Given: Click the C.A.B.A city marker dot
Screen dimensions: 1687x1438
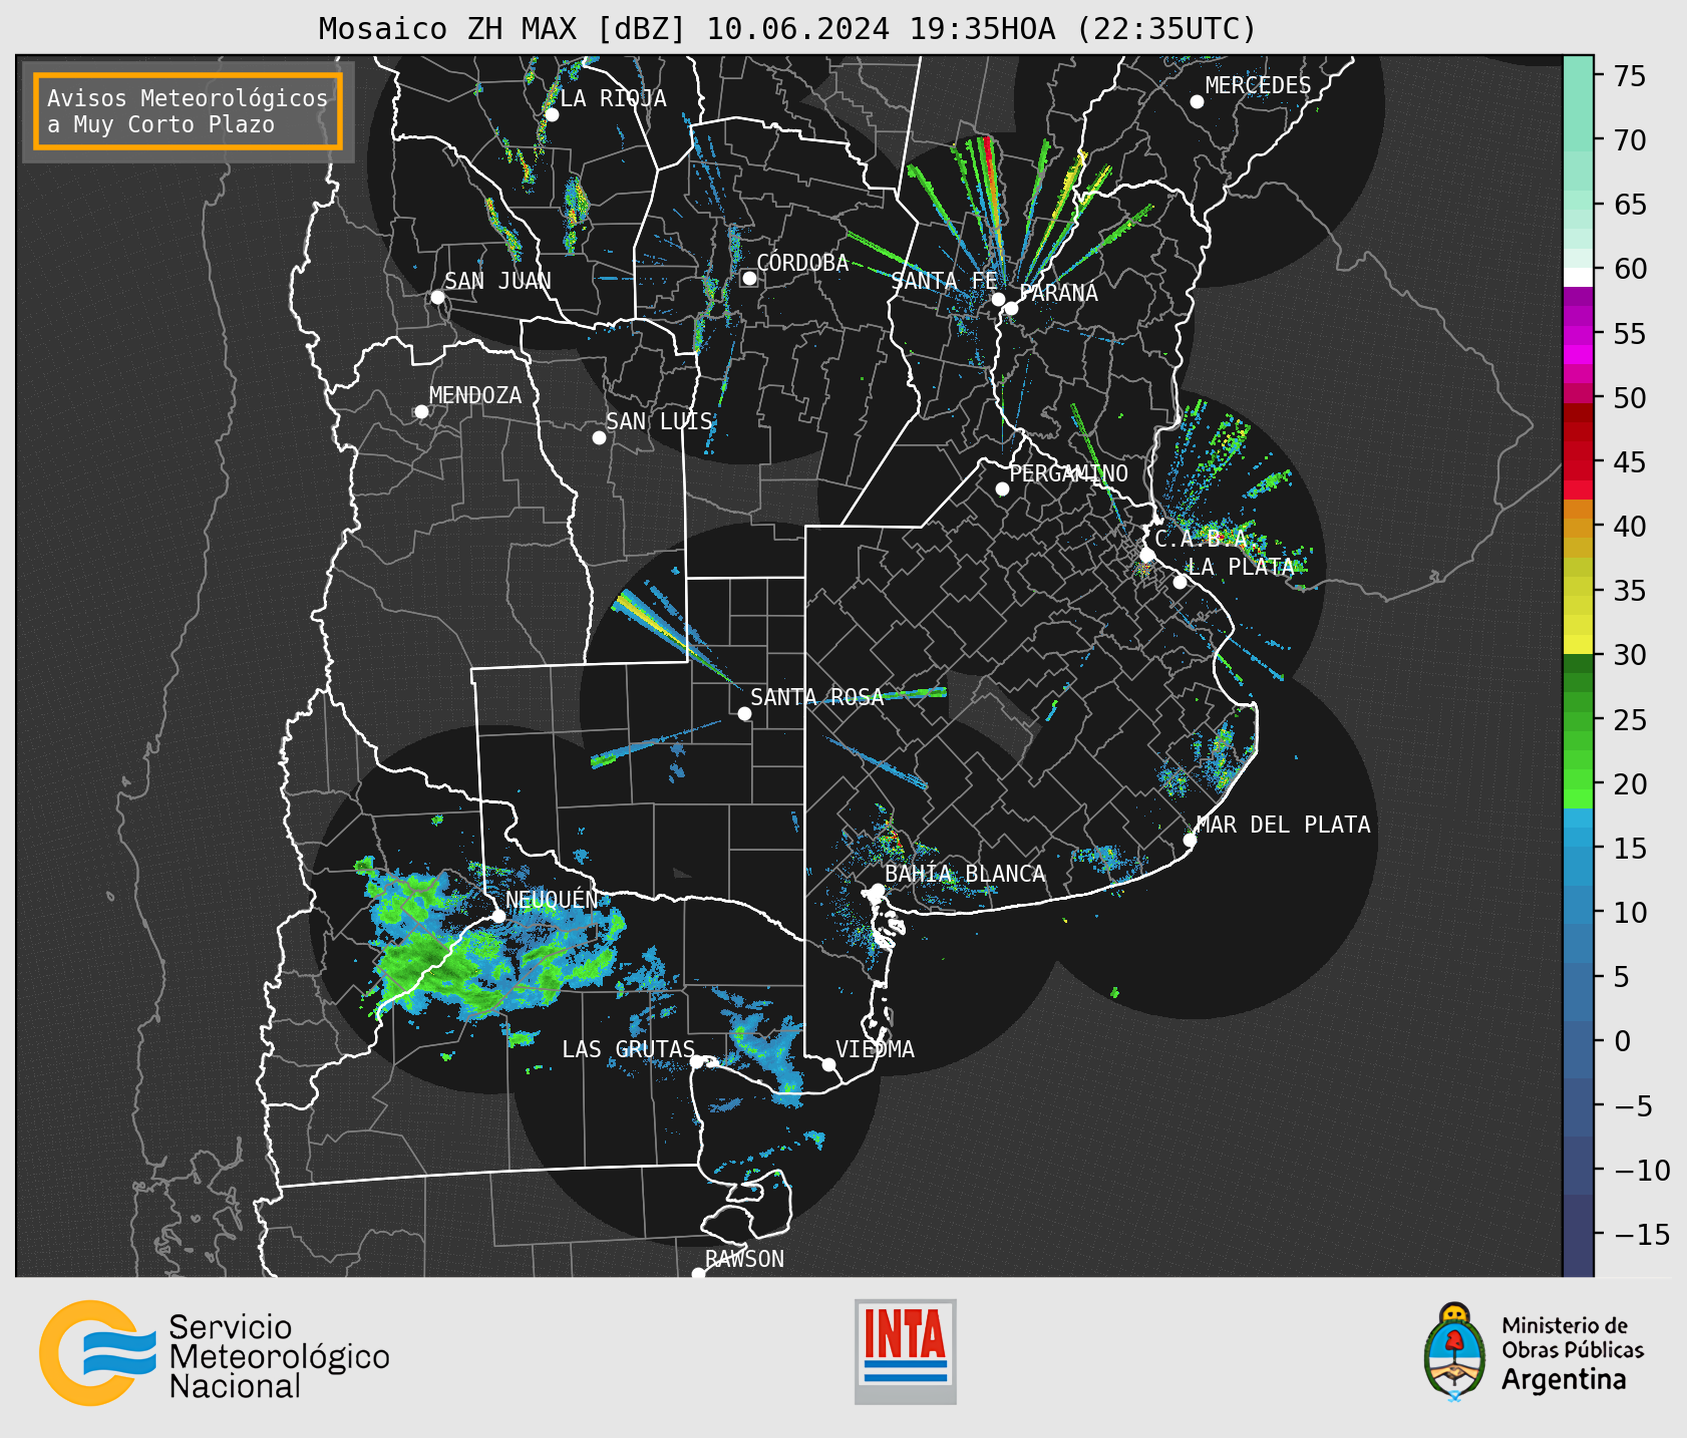Looking at the screenshot, I should [1147, 555].
